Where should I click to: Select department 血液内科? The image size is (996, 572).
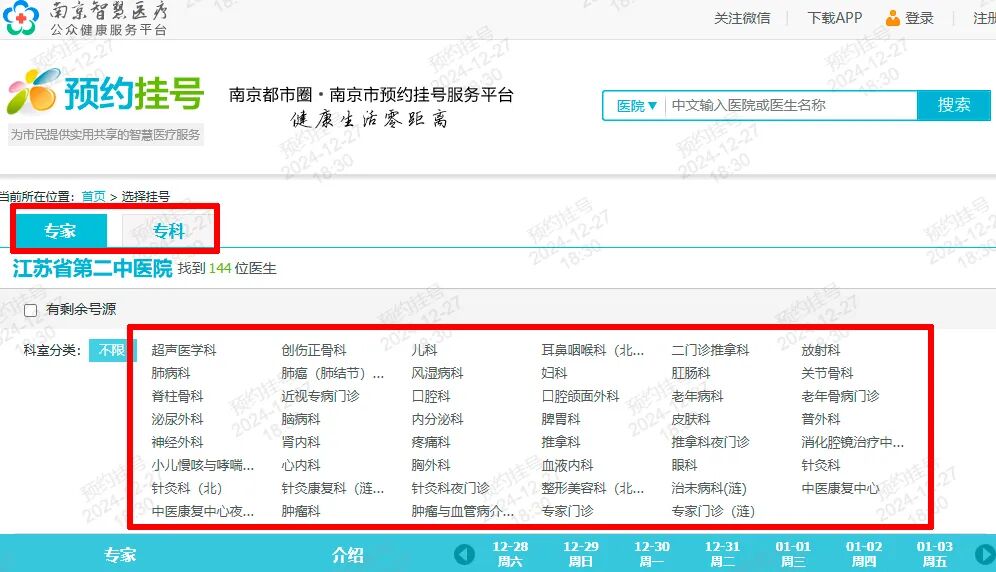pyautogui.click(x=567, y=465)
